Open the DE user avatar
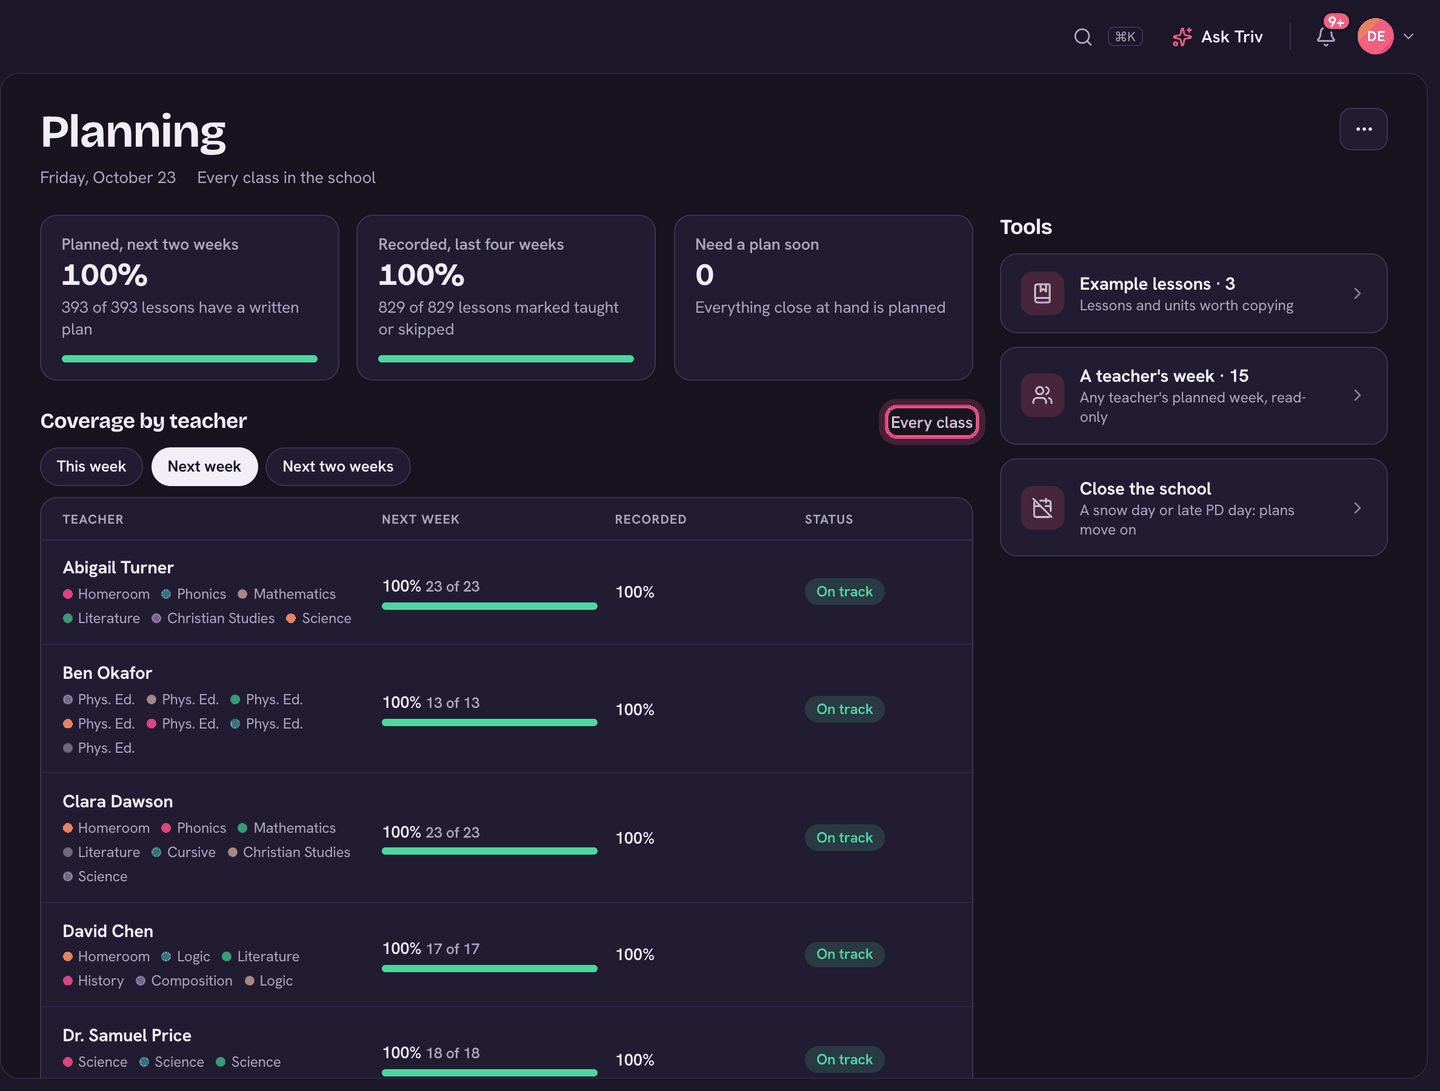This screenshot has width=1440, height=1091. [x=1376, y=37]
